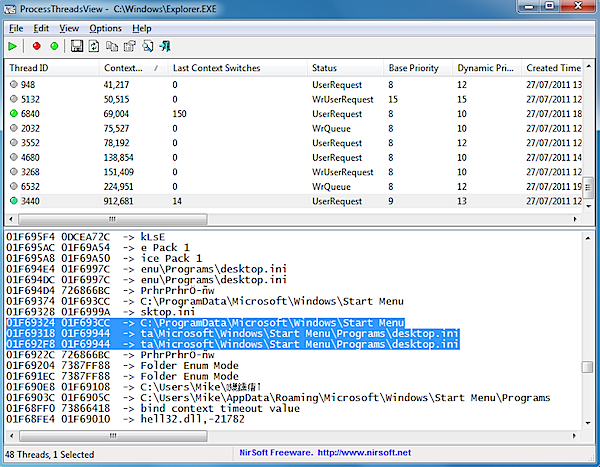The image size is (600, 467).
Task: Click the find icon in toolbar
Action: 148,46
